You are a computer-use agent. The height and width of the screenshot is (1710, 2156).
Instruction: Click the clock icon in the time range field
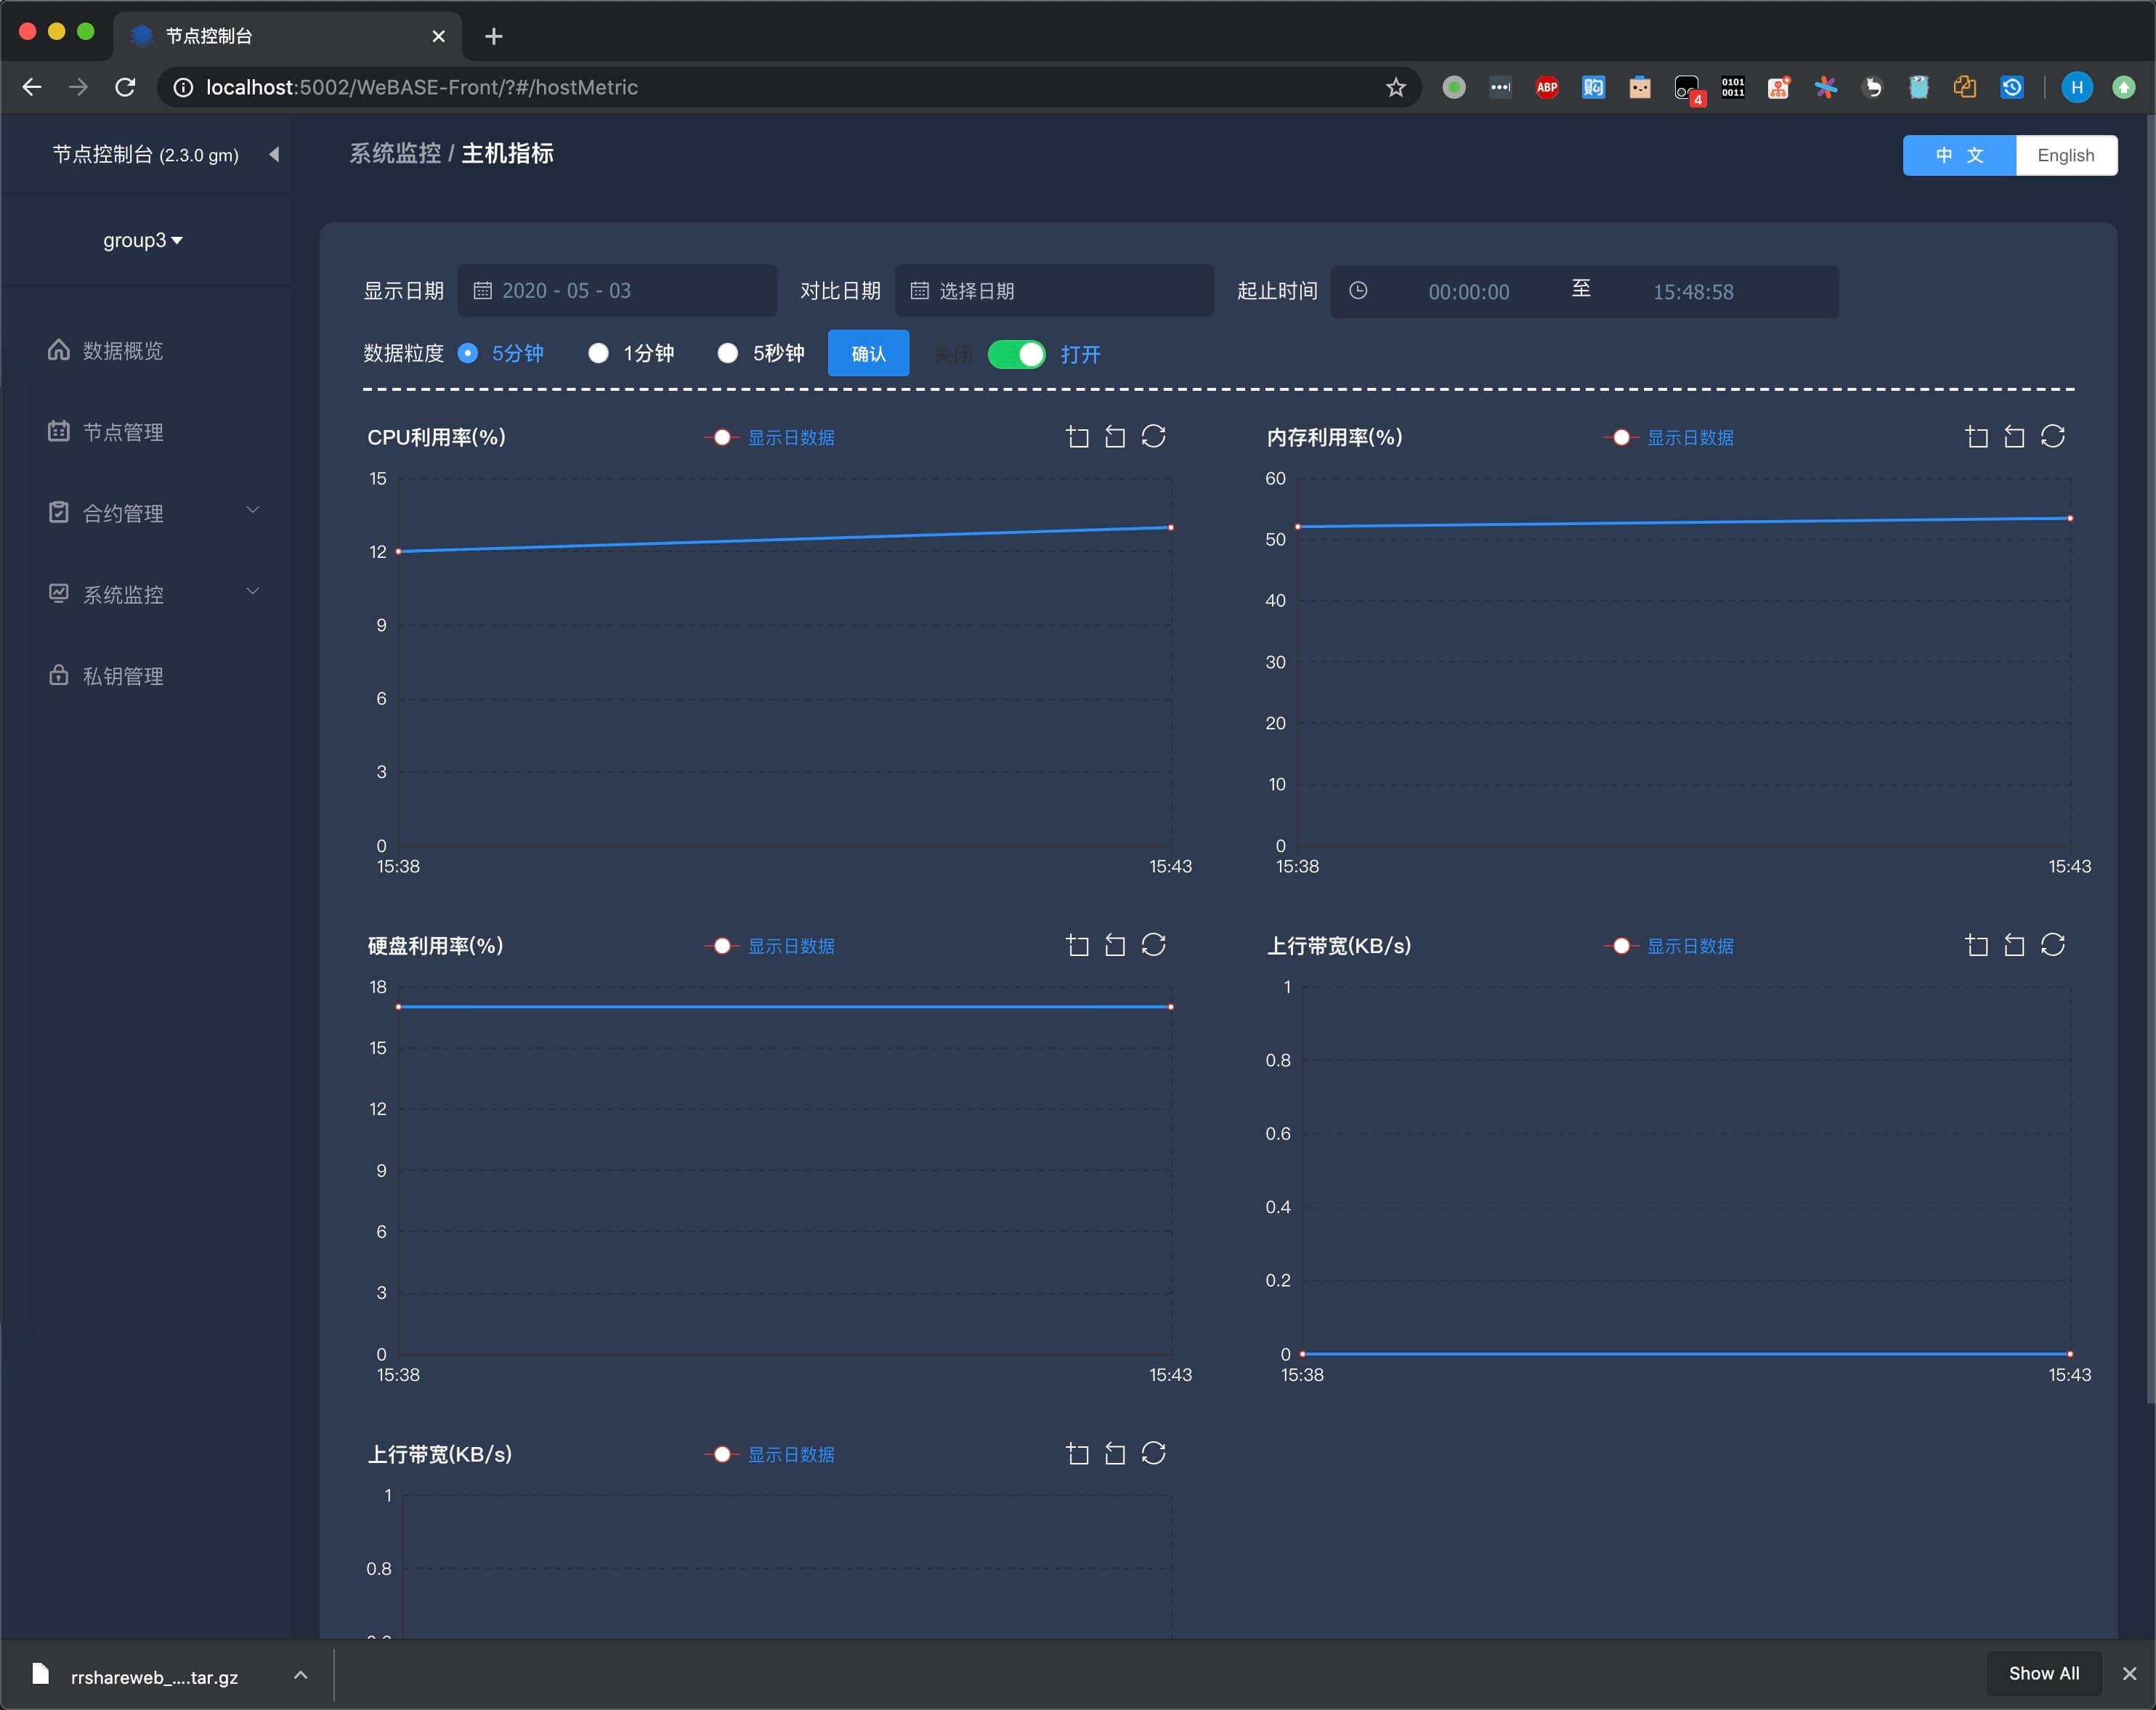coord(1358,290)
